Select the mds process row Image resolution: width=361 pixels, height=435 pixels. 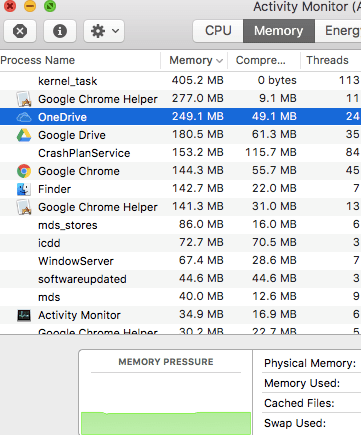pyautogui.click(x=180, y=297)
